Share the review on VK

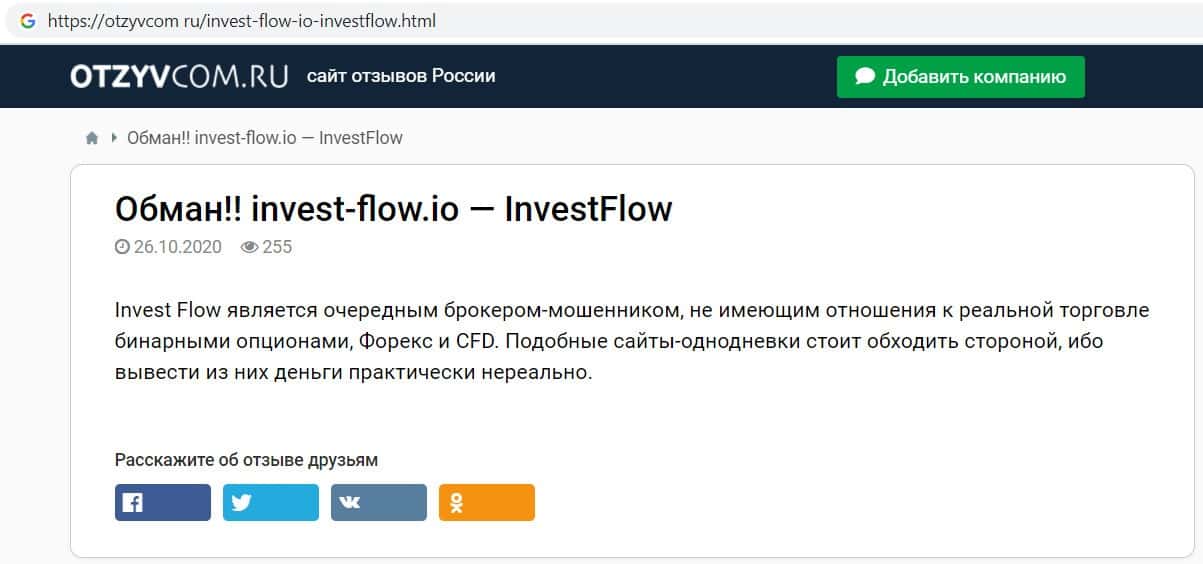379,503
